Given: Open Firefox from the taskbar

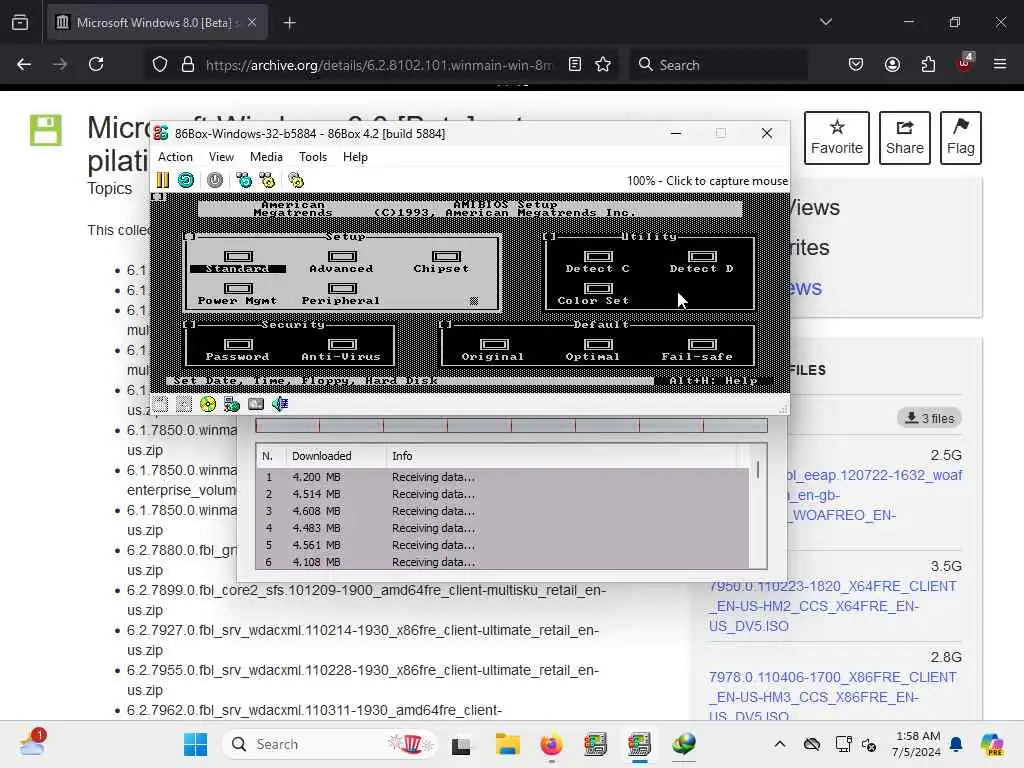Looking at the screenshot, I should pos(551,744).
